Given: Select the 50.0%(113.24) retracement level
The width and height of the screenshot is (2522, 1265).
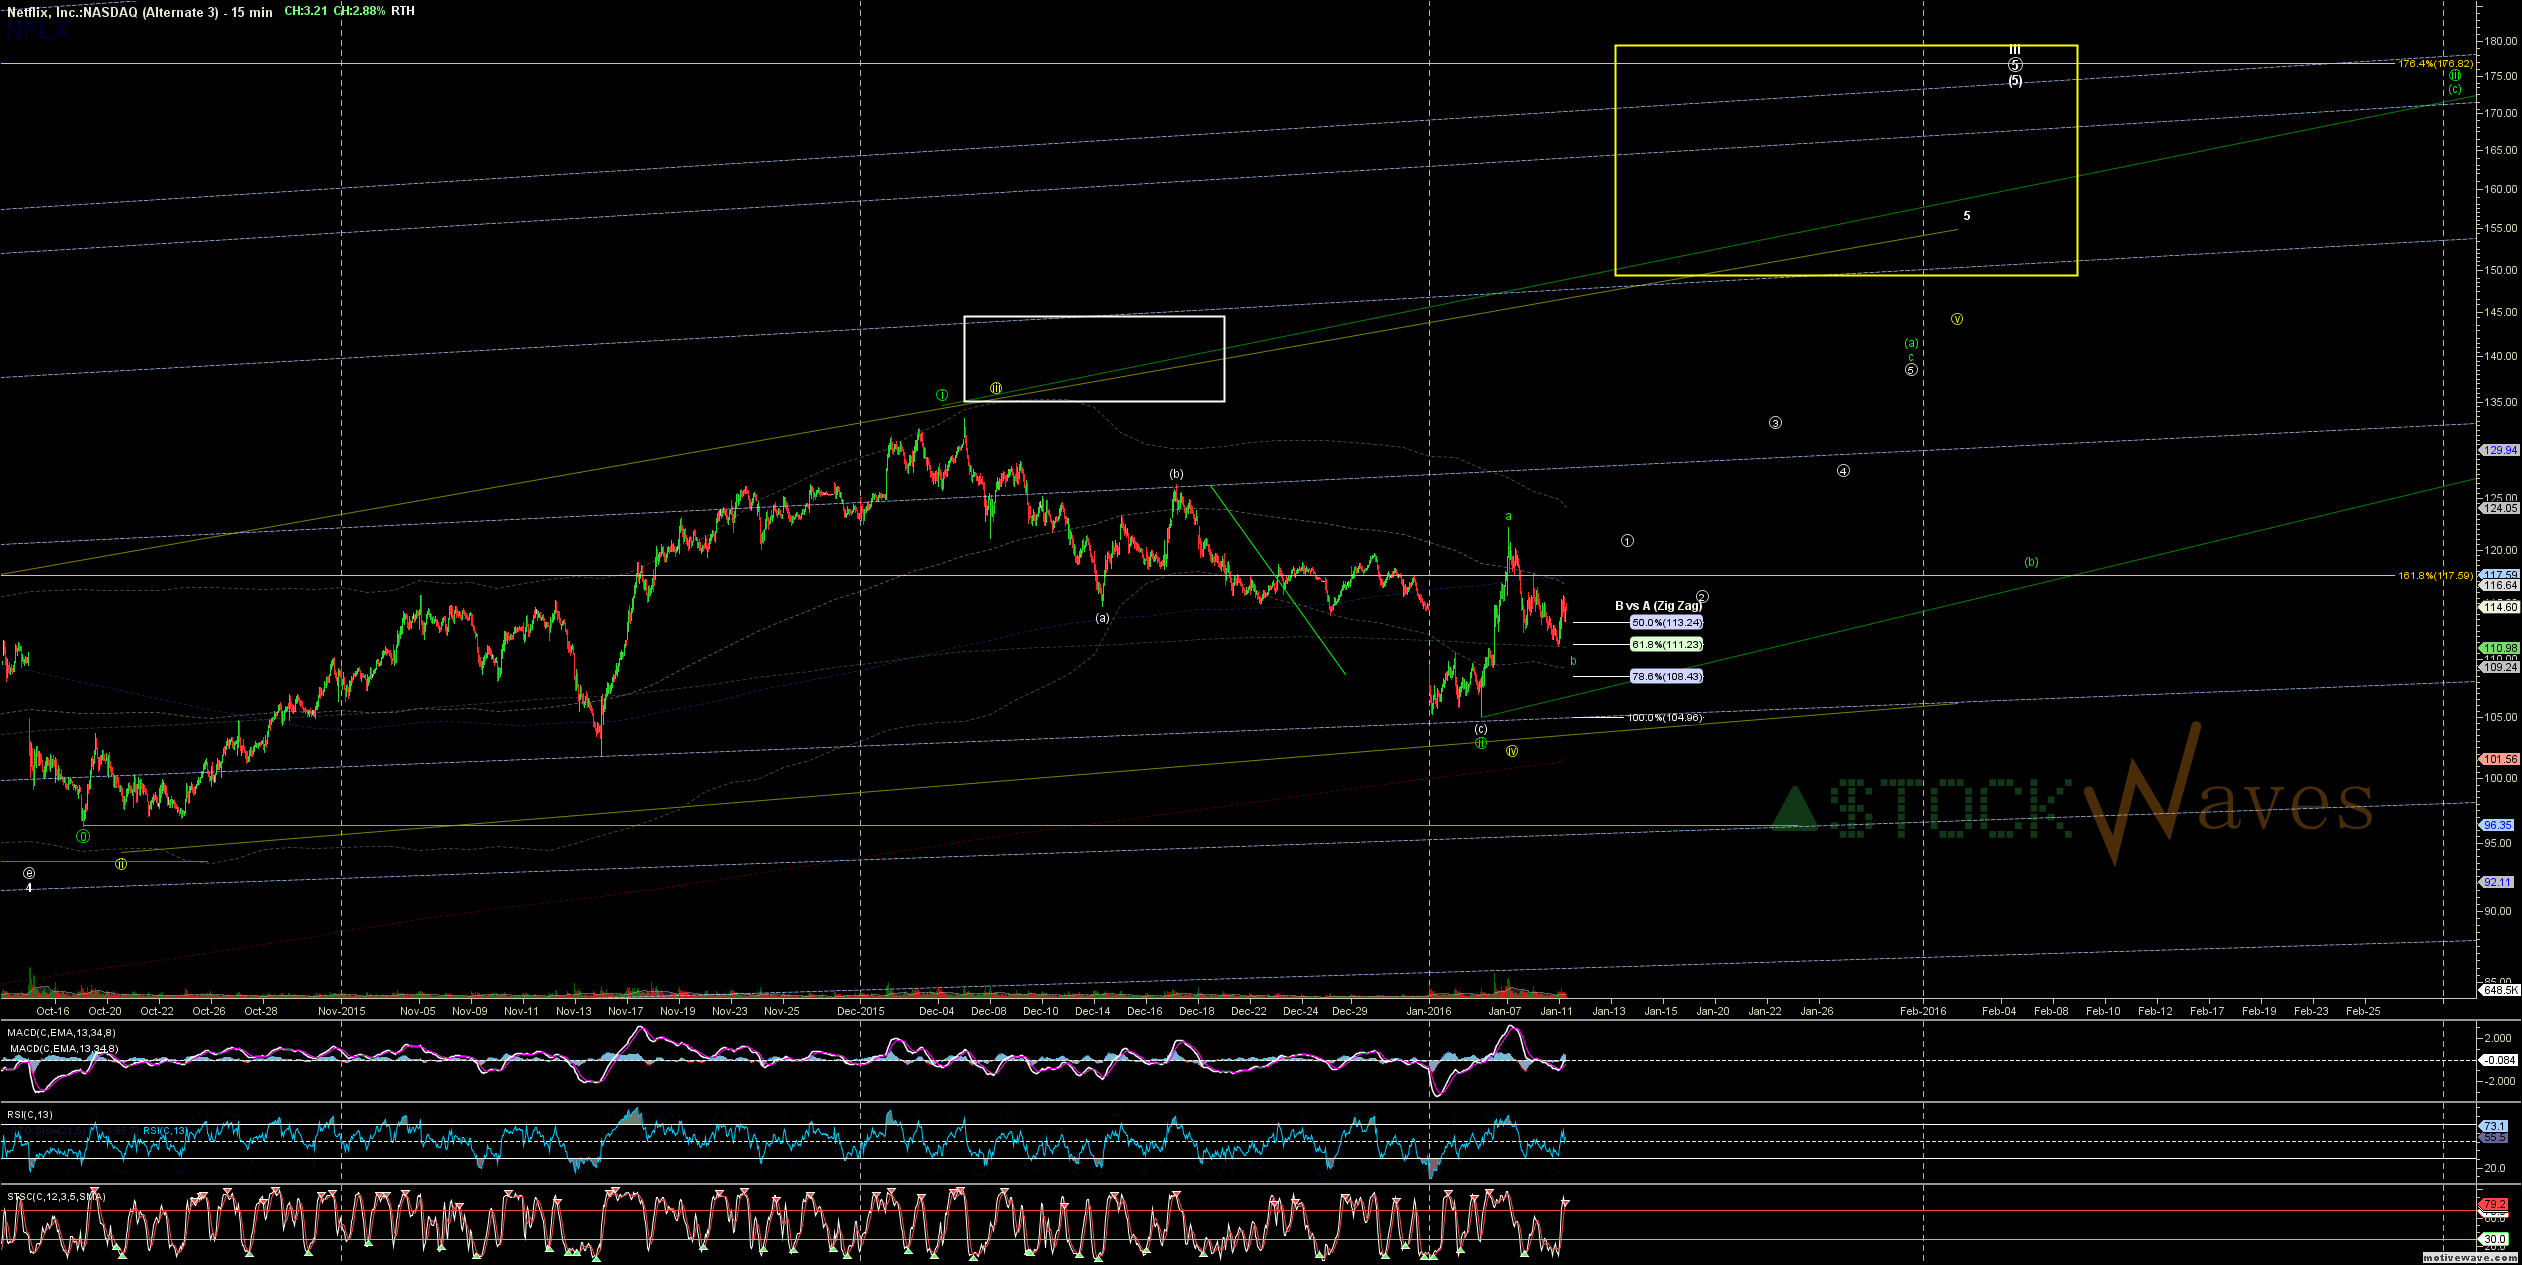Looking at the screenshot, I should pyautogui.click(x=1667, y=623).
